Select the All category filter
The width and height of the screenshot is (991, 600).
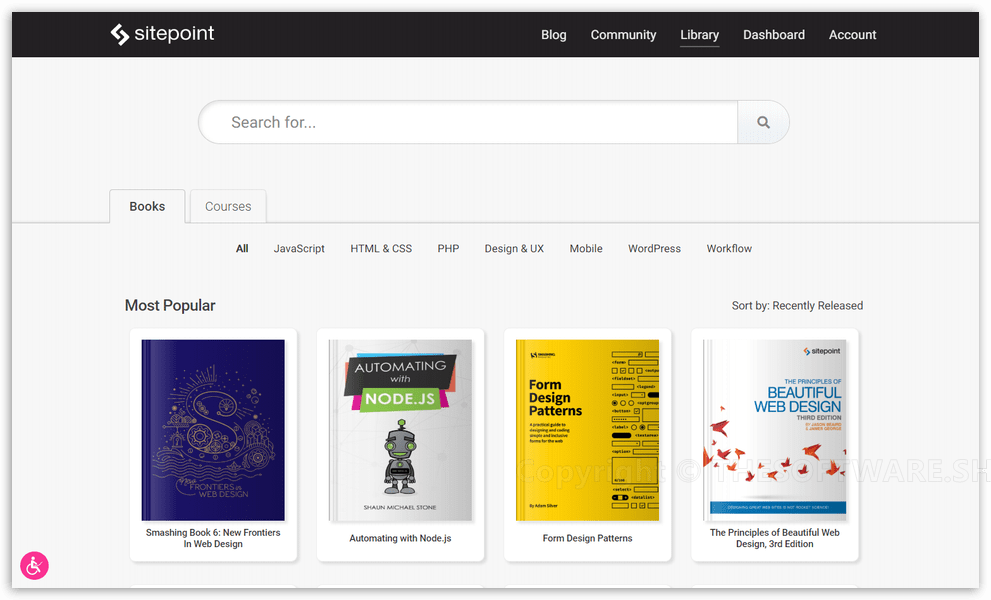[242, 248]
